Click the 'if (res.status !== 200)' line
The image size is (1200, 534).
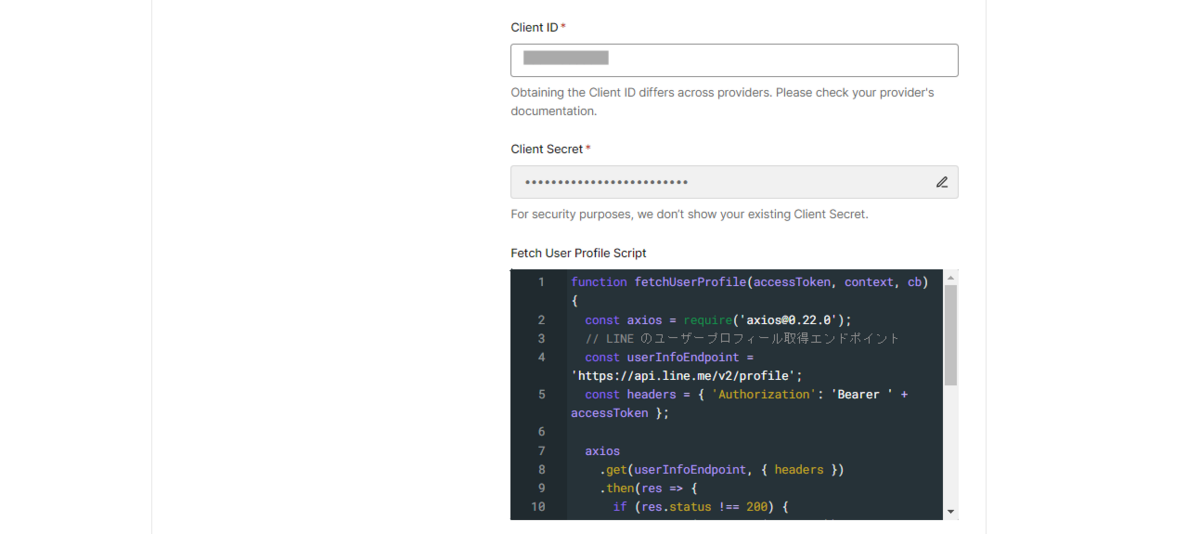(701, 507)
